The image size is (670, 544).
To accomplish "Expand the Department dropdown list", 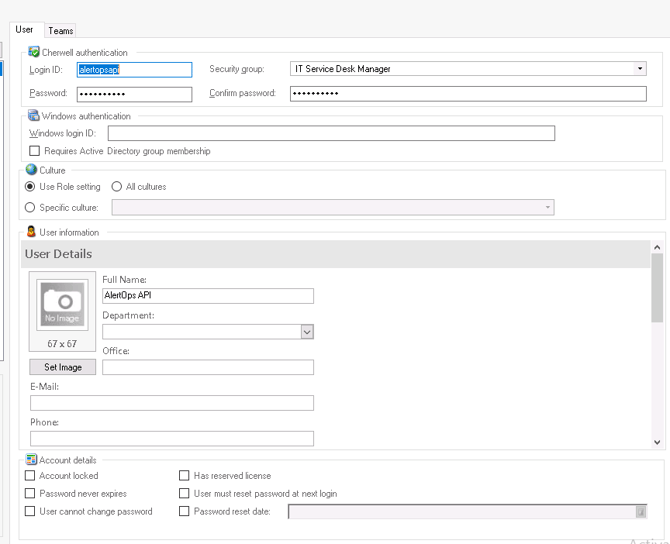I will coord(307,332).
